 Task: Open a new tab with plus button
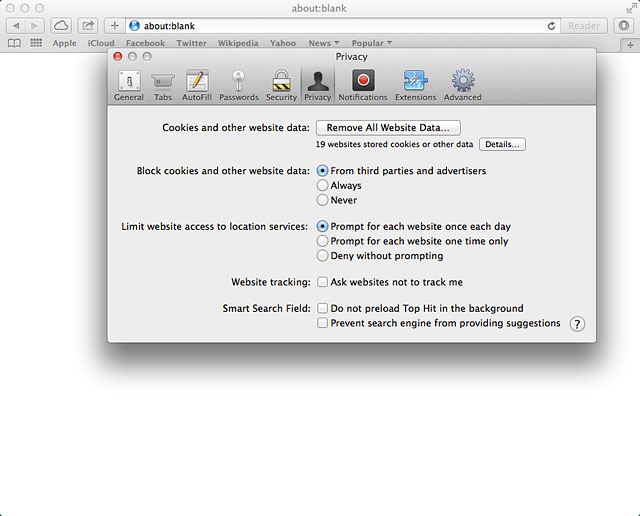point(630,45)
